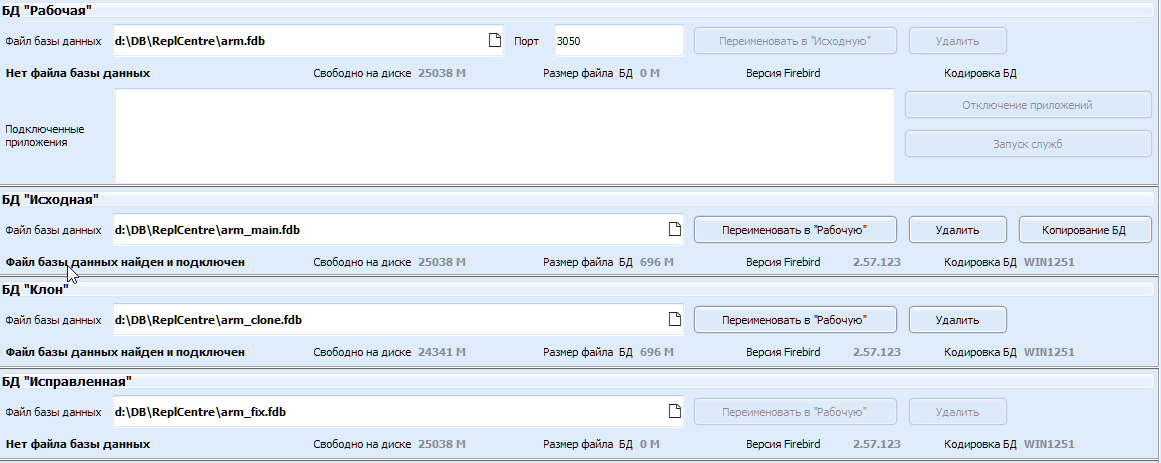Image resolution: width=1161 pixels, height=463 pixels.
Task: Click Запуск служб button
Action: tap(1028, 144)
